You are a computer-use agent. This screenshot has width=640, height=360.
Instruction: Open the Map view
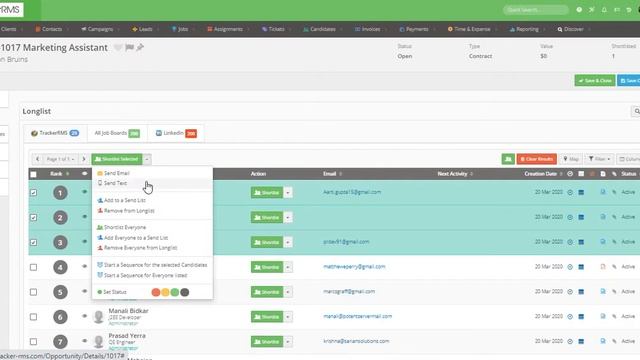coord(571,159)
